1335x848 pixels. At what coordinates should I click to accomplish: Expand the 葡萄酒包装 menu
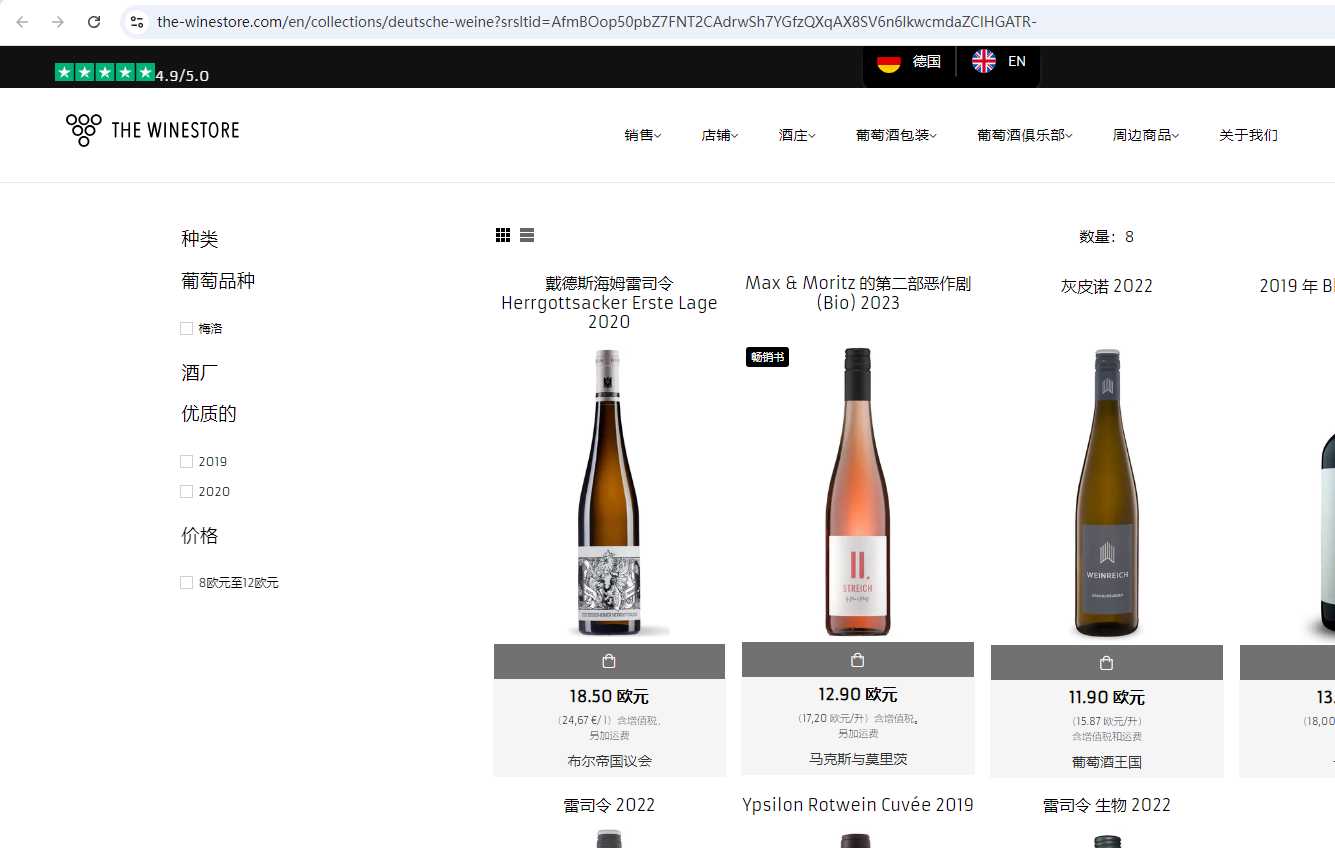coord(896,135)
